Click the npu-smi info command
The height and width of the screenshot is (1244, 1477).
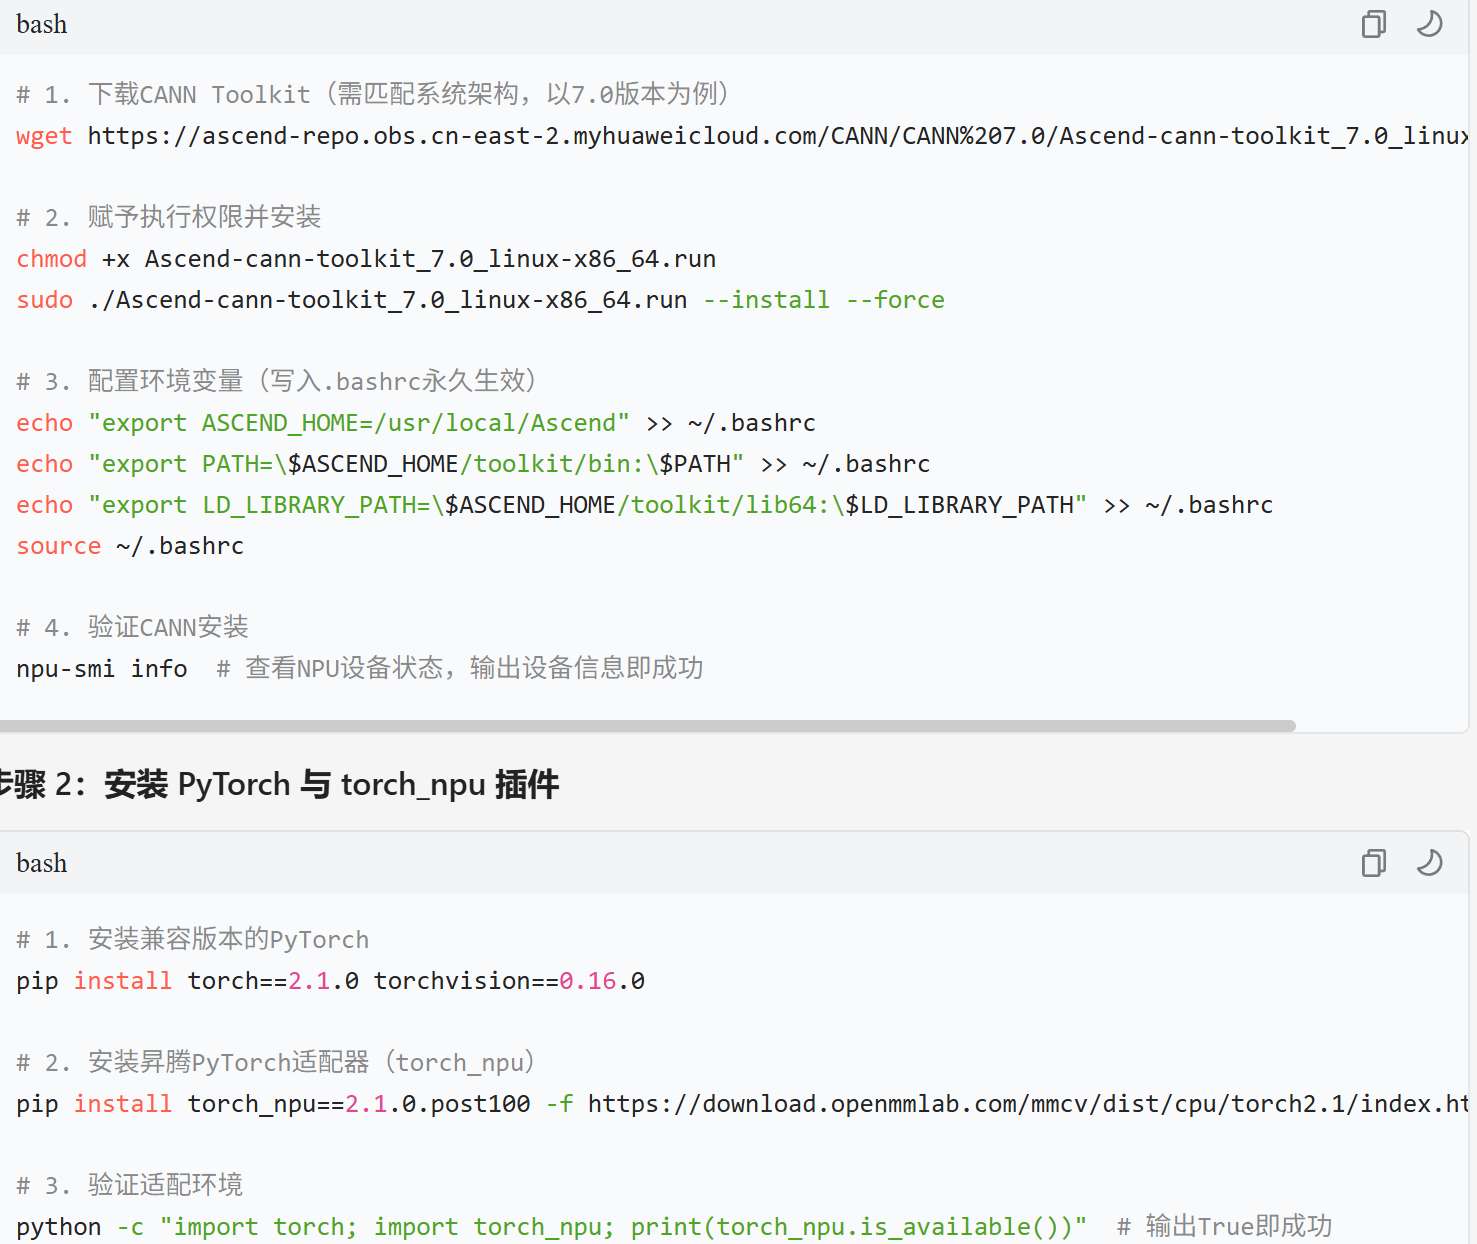tap(102, 668)
